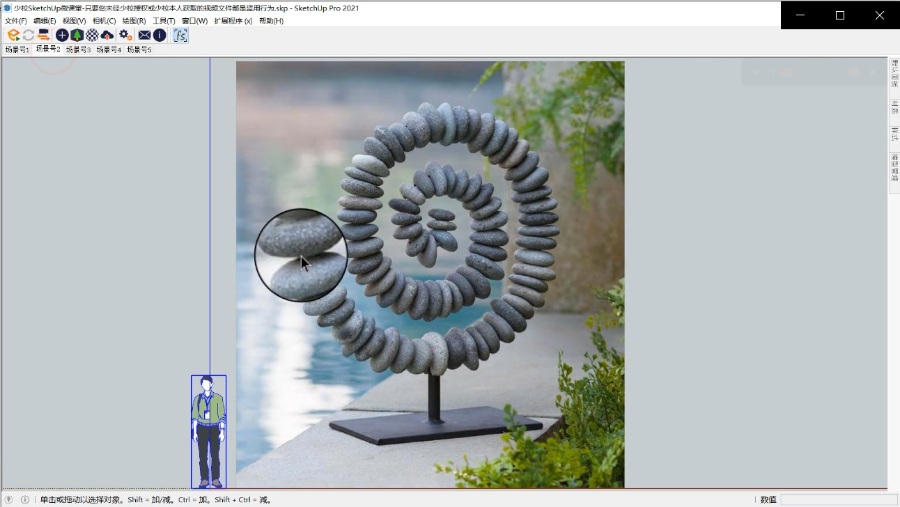Click the SketchUp app icon in title bar
Screen dimensions: 900x507
click(7, 8)
